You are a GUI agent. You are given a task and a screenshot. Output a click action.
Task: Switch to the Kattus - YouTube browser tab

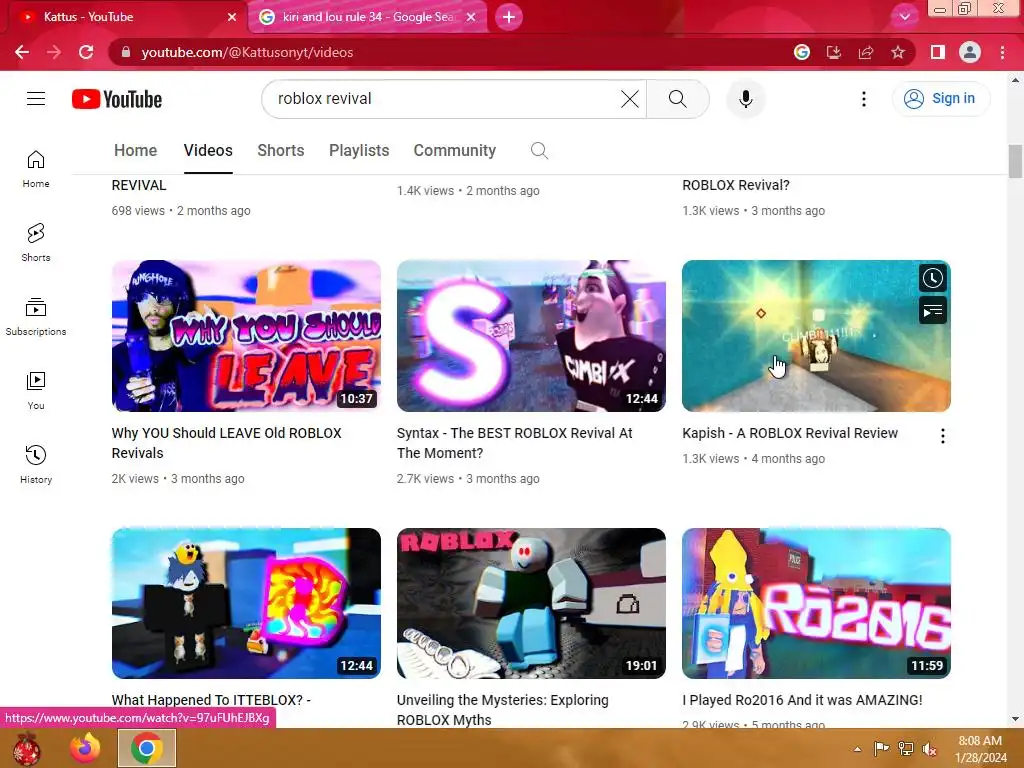click(124, 17)
